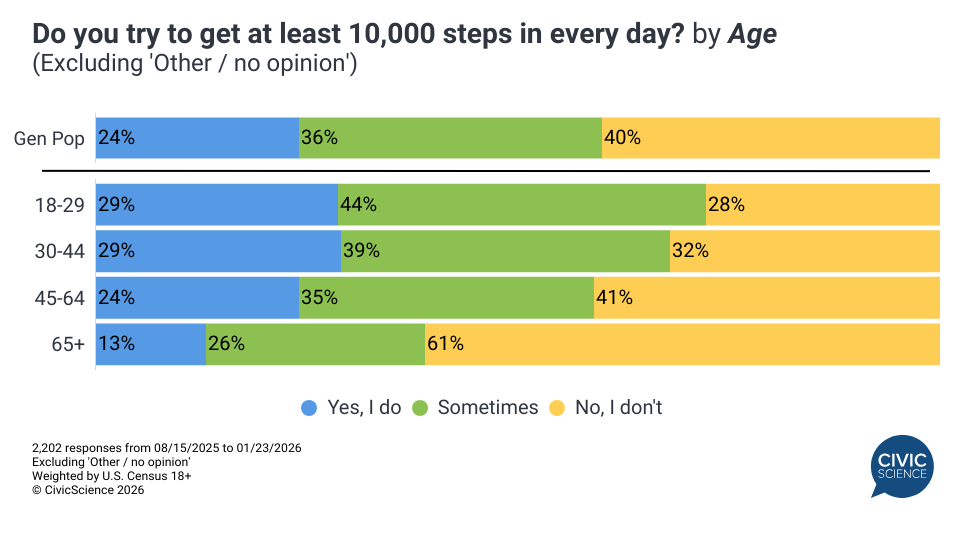966x536 pixels.
Task: Click the CivicScience logo badge
Action: tap(902, 466)
